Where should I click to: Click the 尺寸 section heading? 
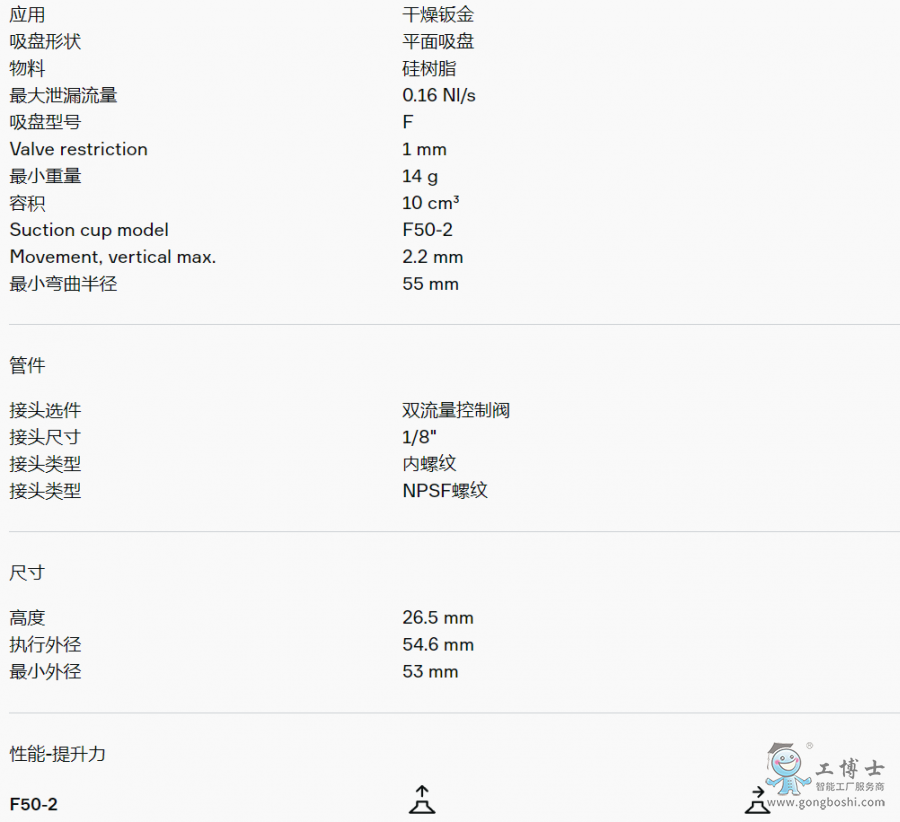click(27, 573)
